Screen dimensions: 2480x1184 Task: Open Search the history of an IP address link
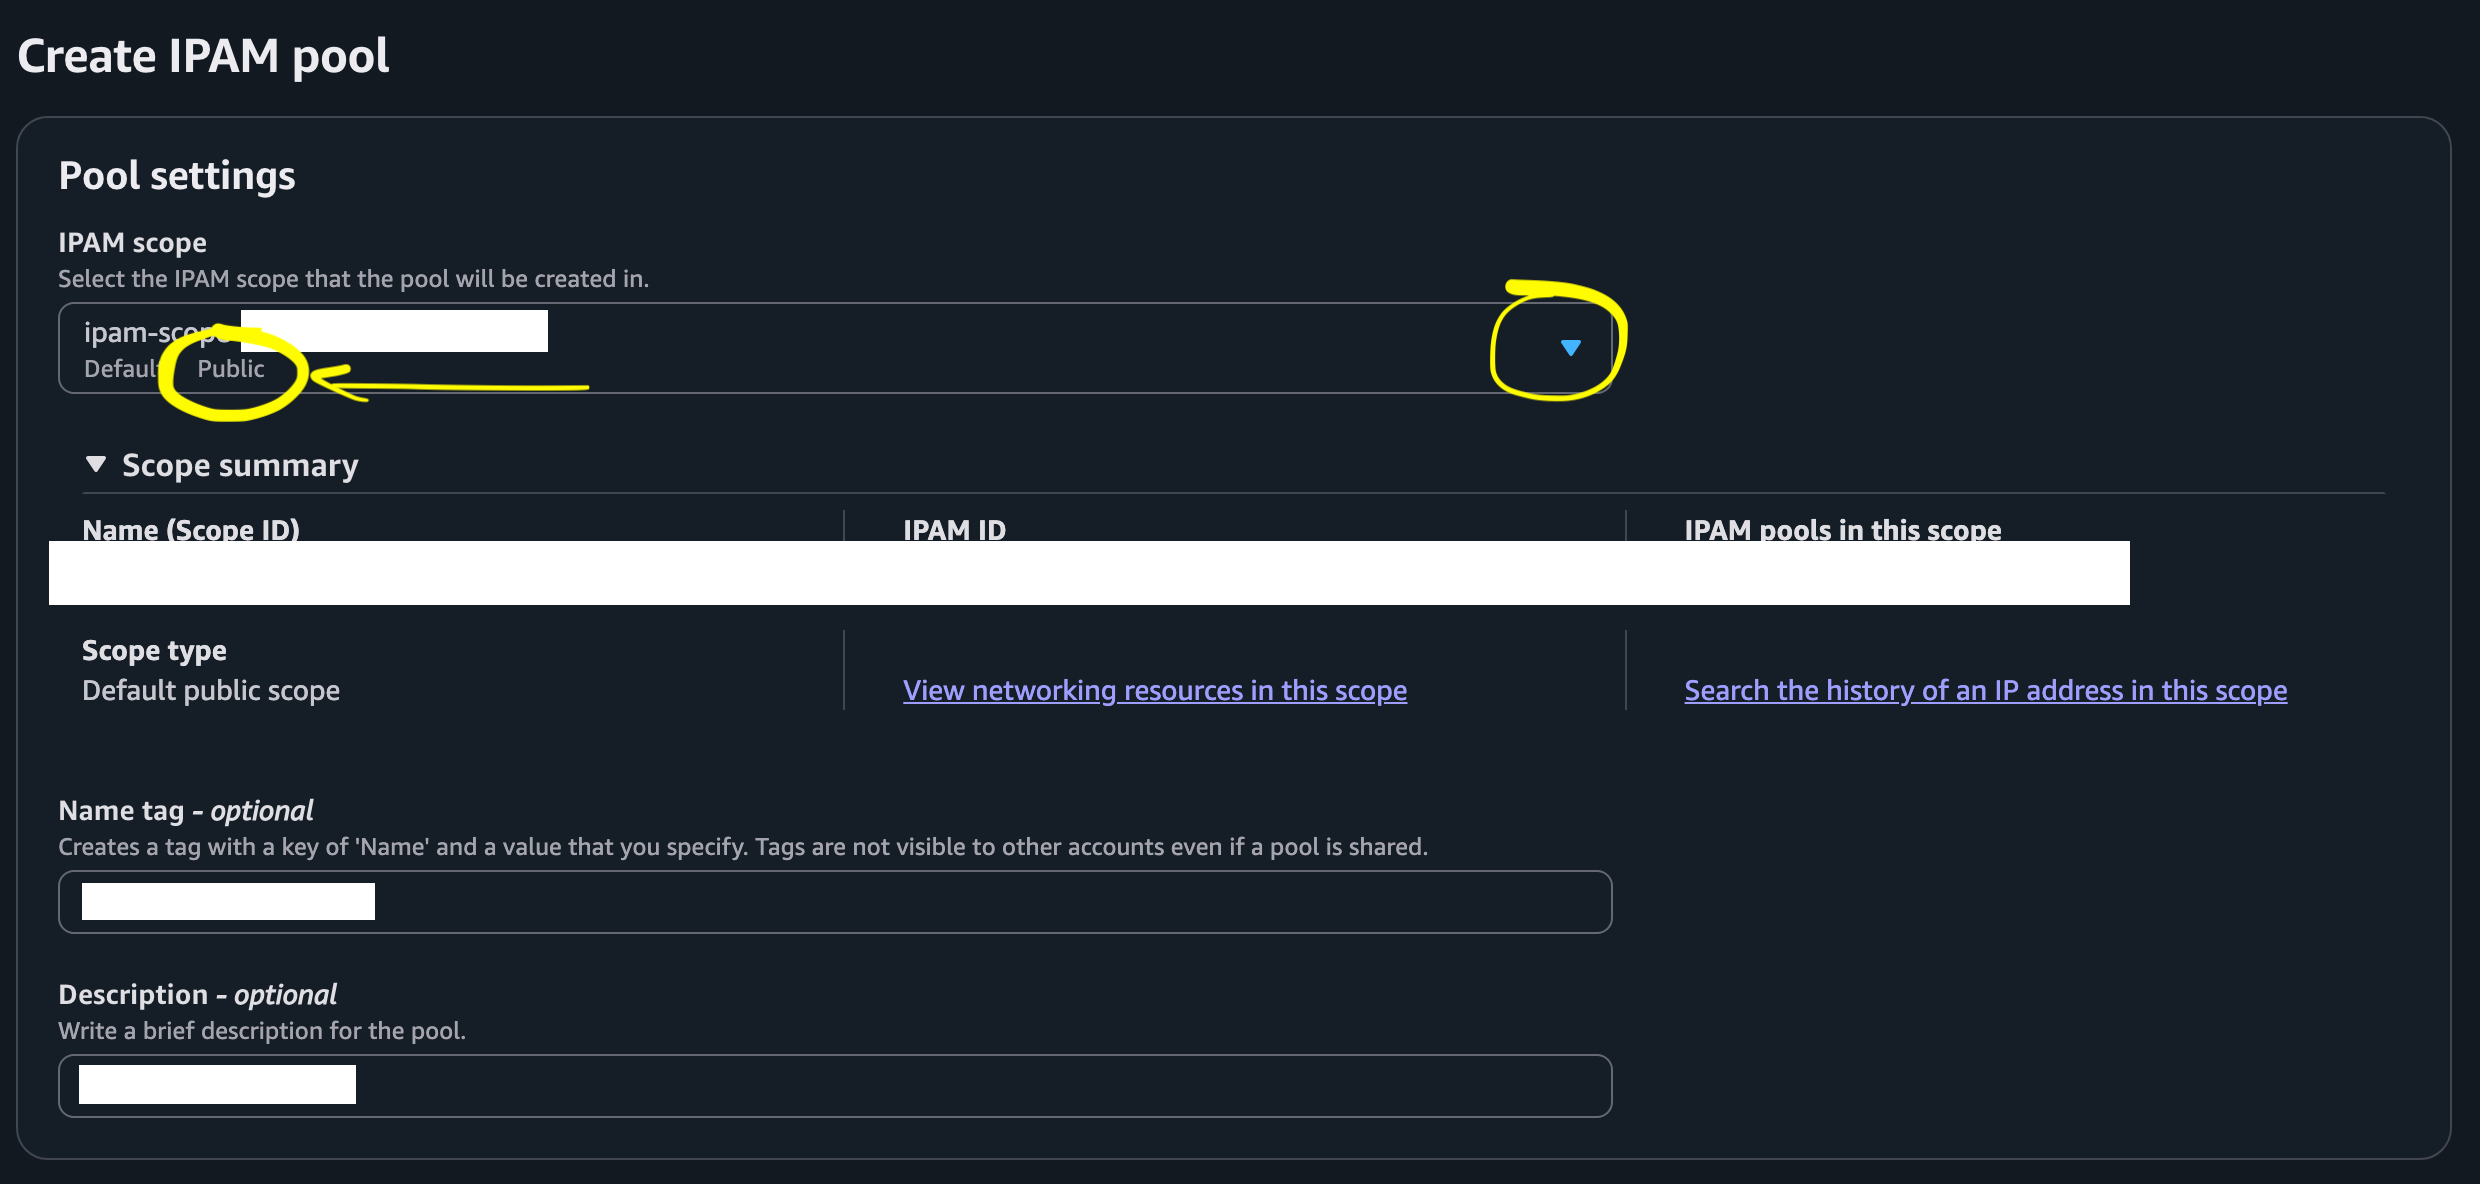pos(1985,691)
